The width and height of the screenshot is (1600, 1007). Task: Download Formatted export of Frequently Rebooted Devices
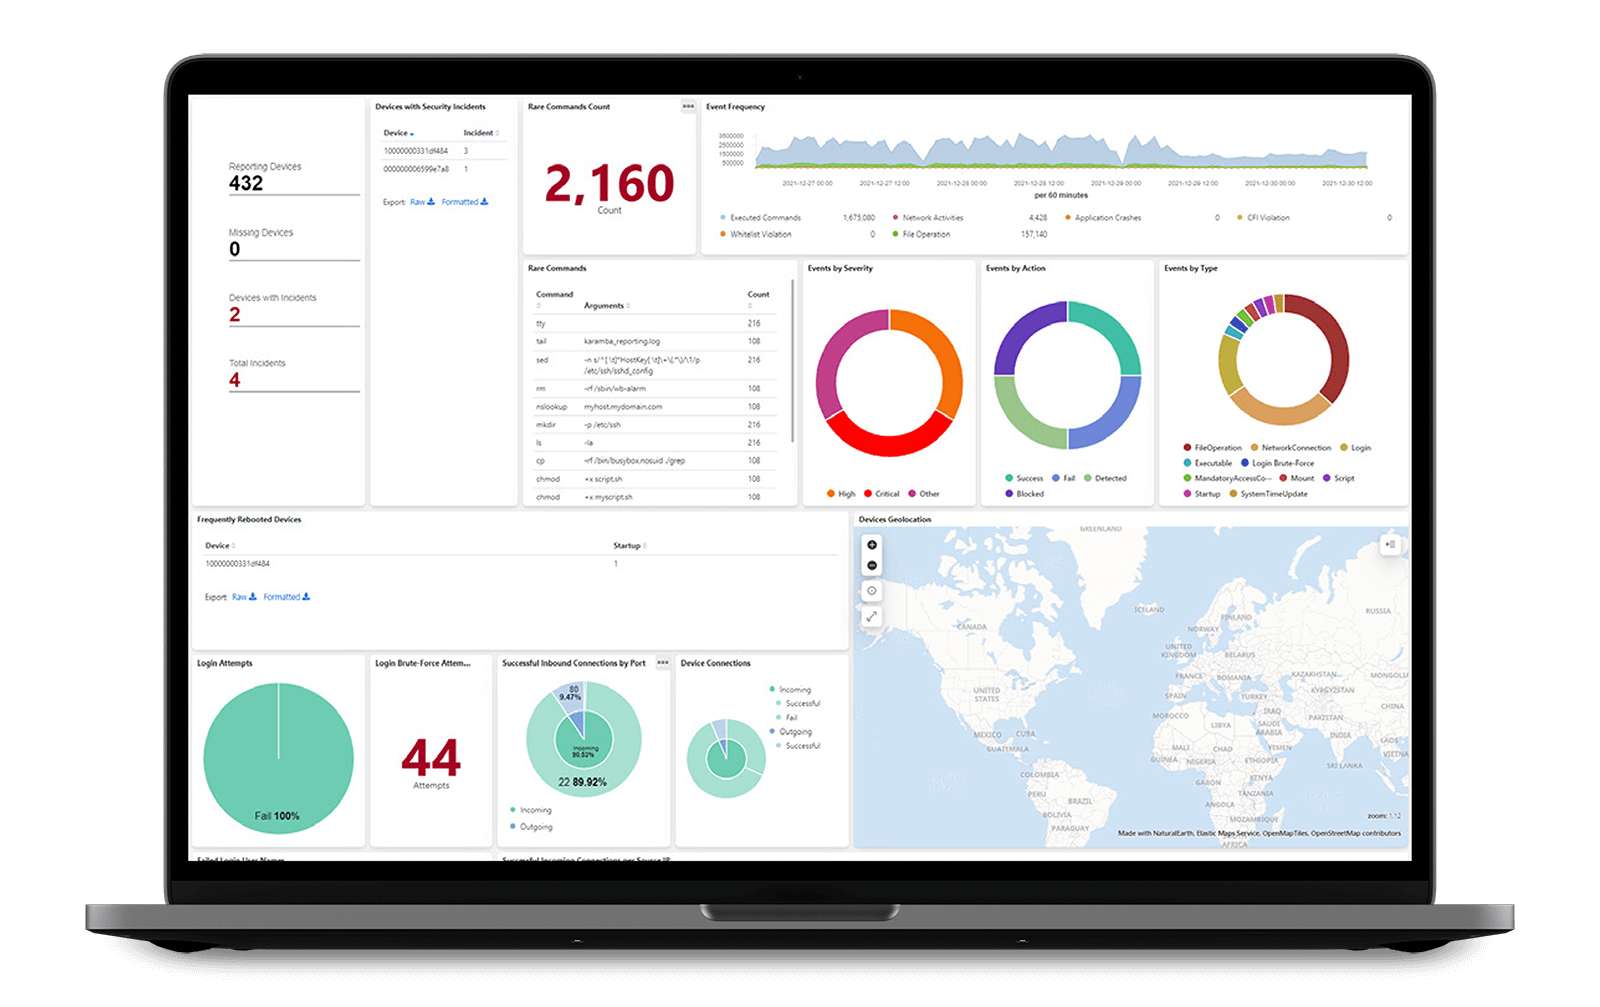tap(287, 597)
